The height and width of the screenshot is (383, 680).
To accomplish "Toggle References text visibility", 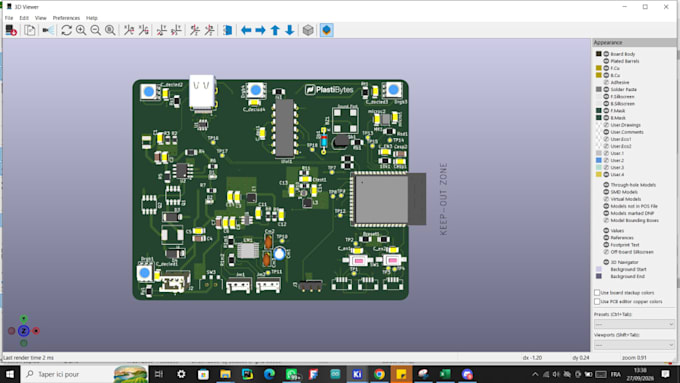I will coord(606,238).
